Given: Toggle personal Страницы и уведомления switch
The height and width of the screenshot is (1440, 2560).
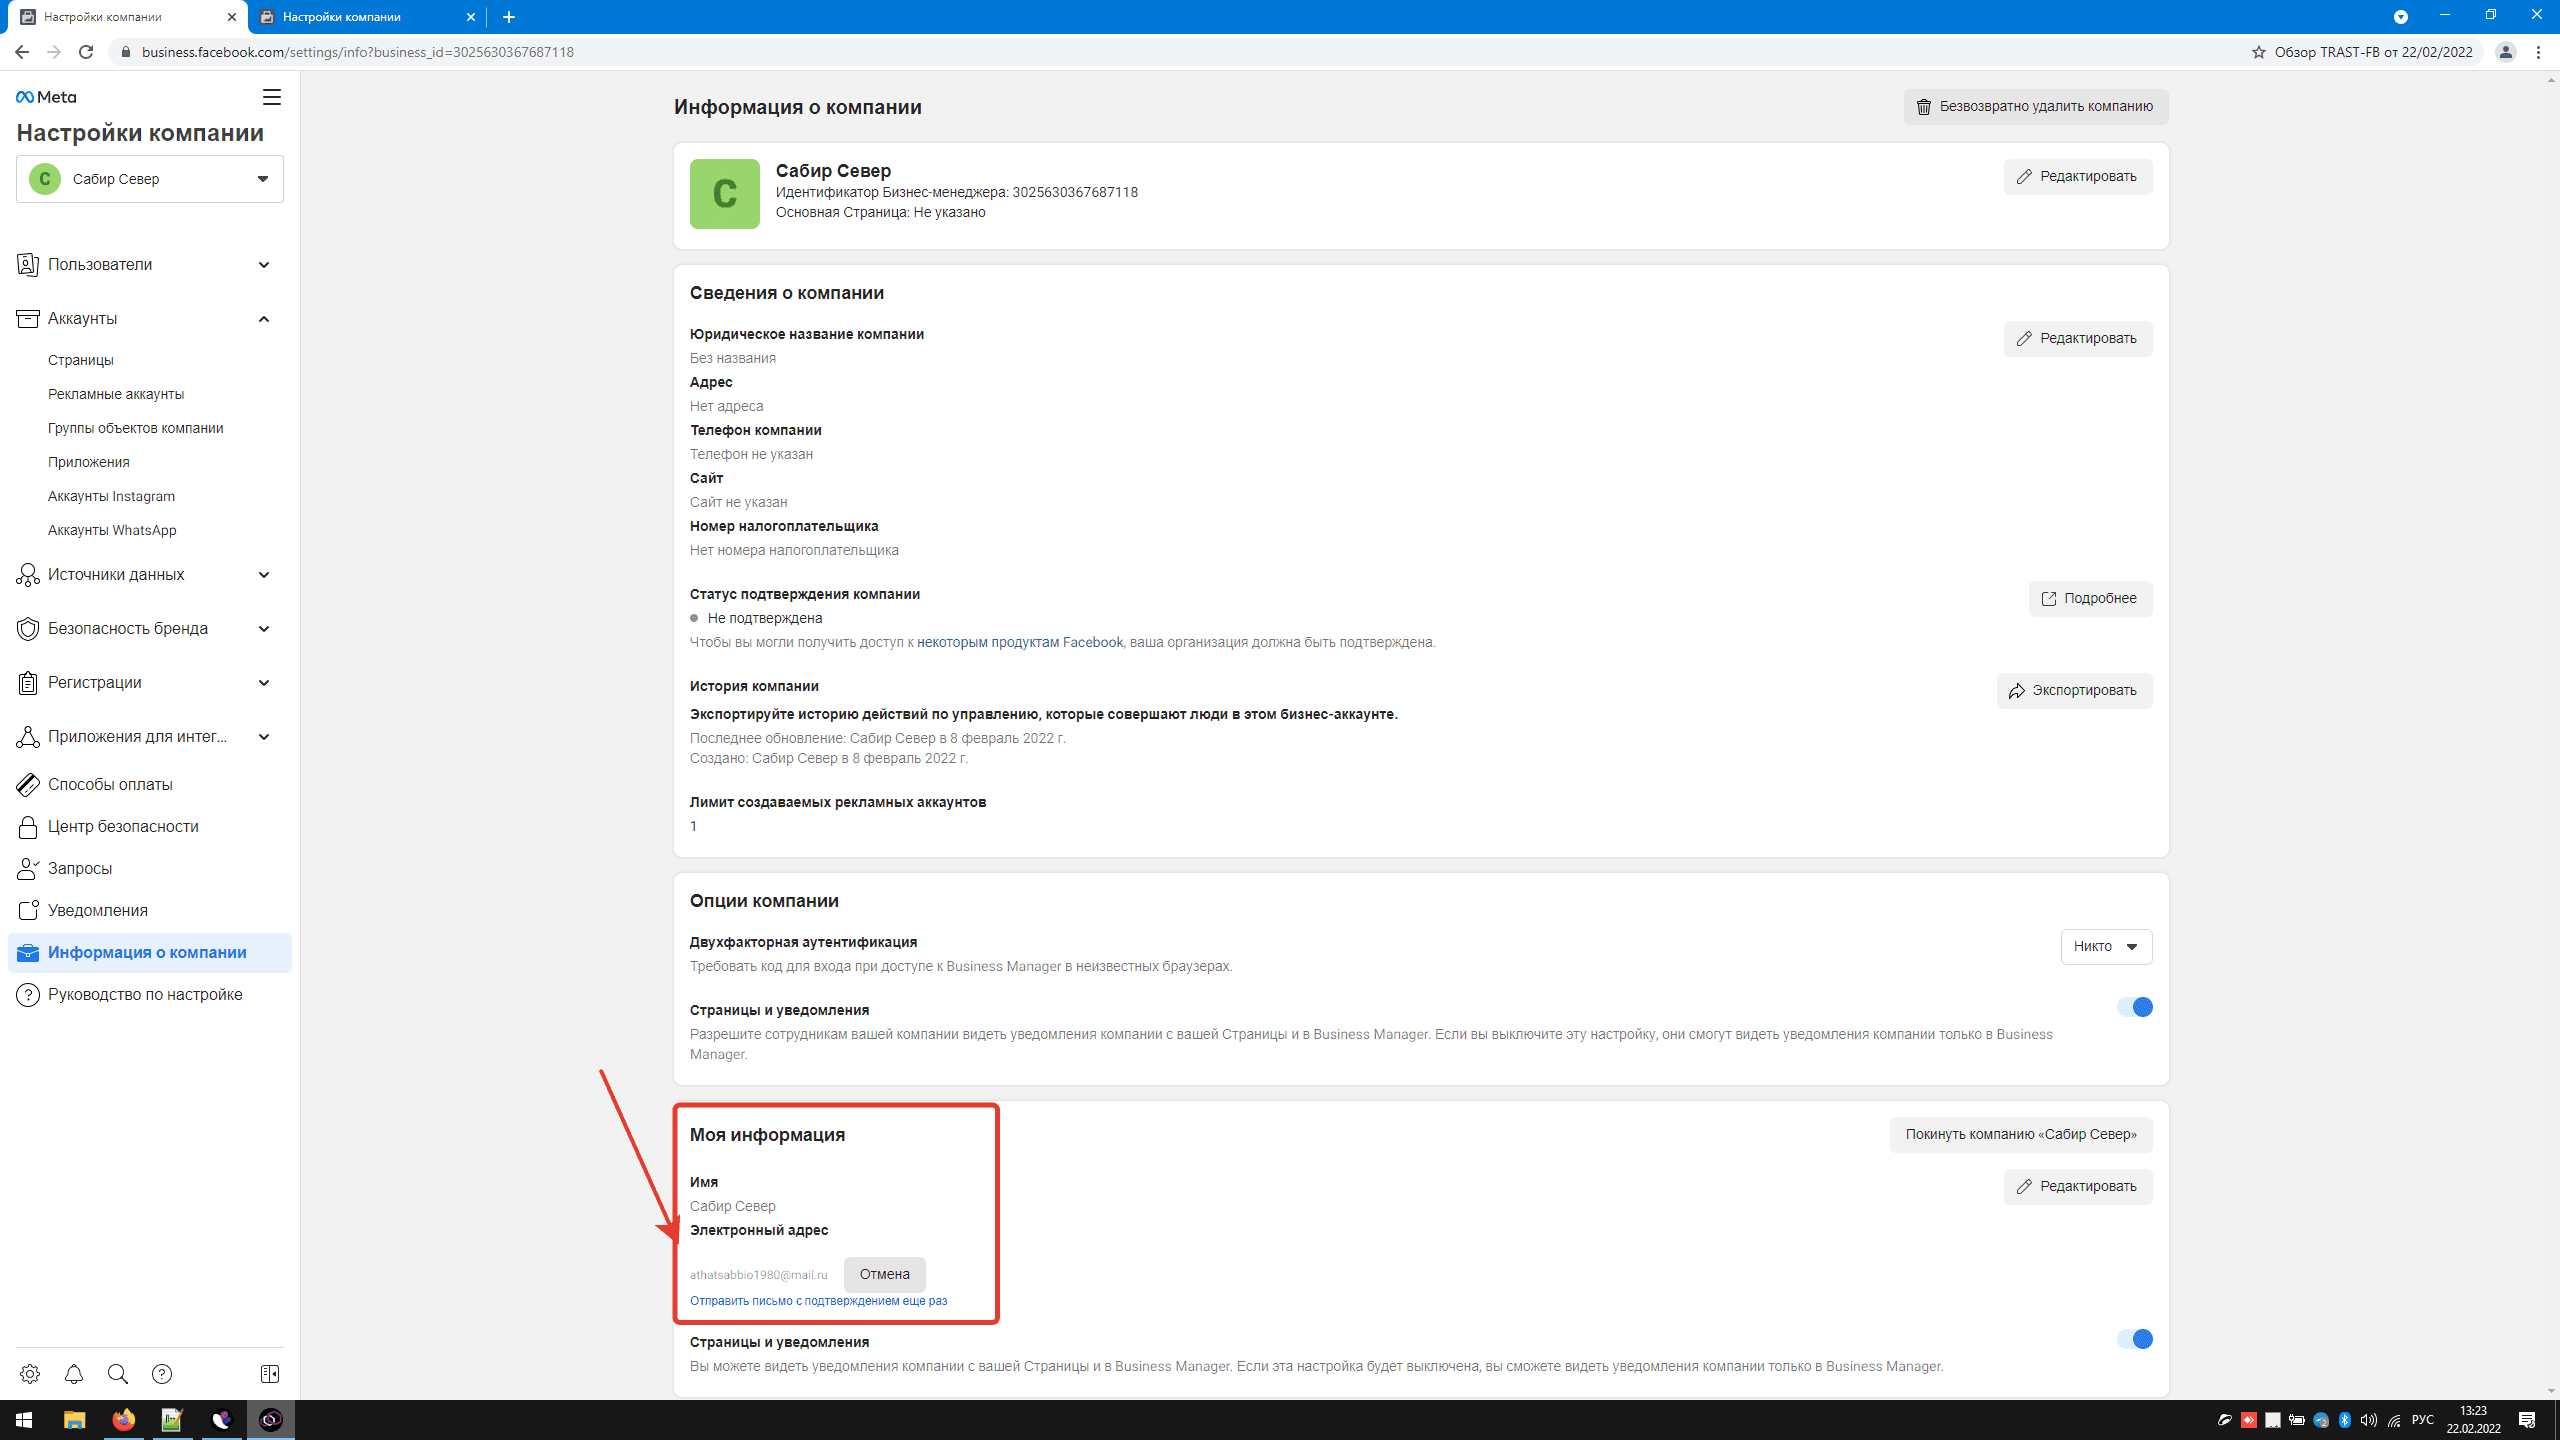Looking at the screenshot, I should pyautogui.click(x=2135, y=1339).
